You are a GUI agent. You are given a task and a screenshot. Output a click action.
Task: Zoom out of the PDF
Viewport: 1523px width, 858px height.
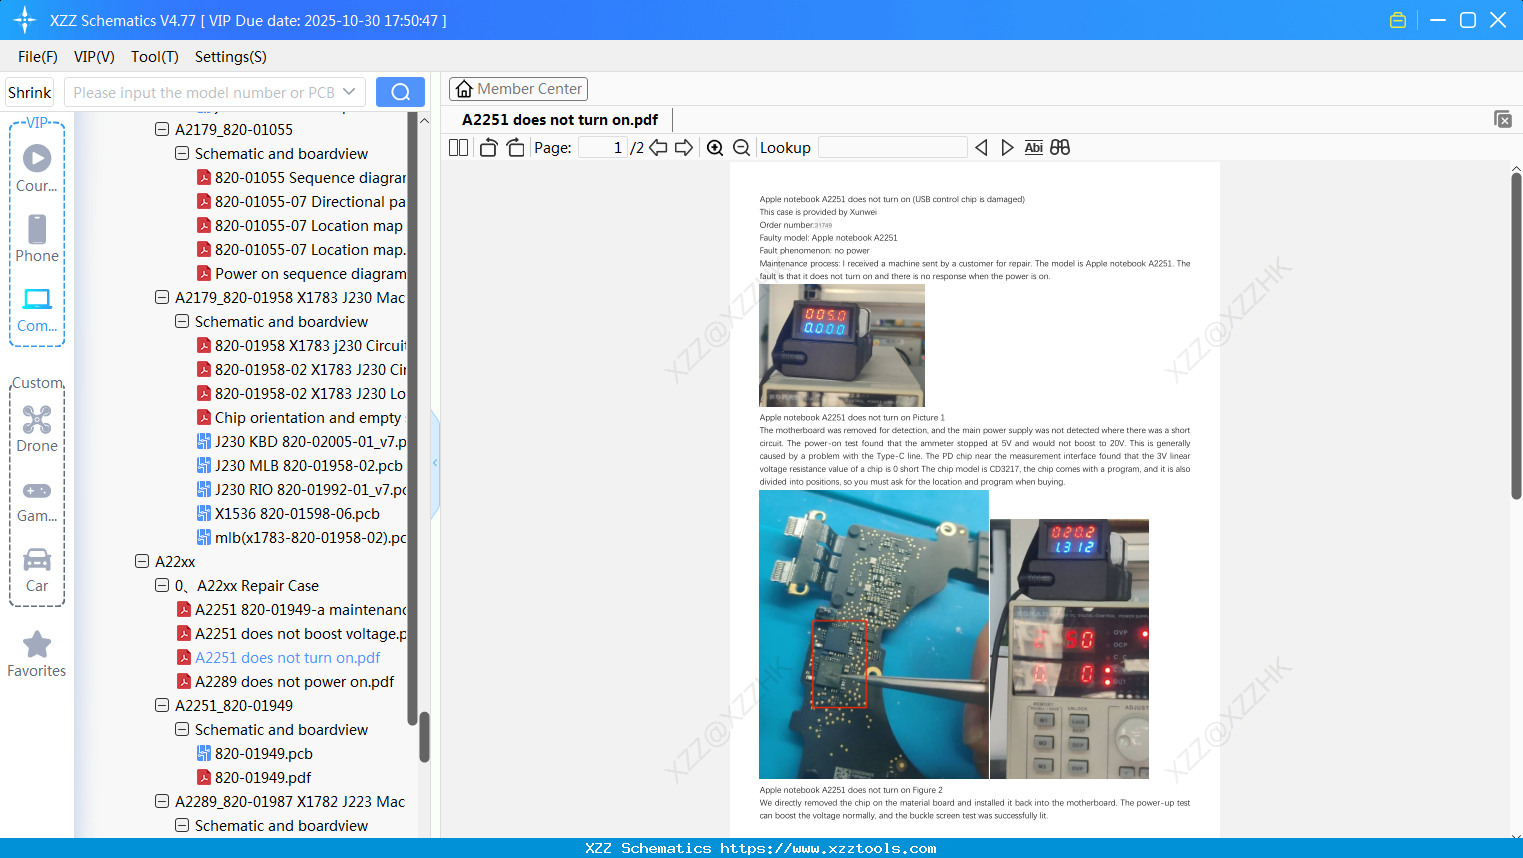741,148
